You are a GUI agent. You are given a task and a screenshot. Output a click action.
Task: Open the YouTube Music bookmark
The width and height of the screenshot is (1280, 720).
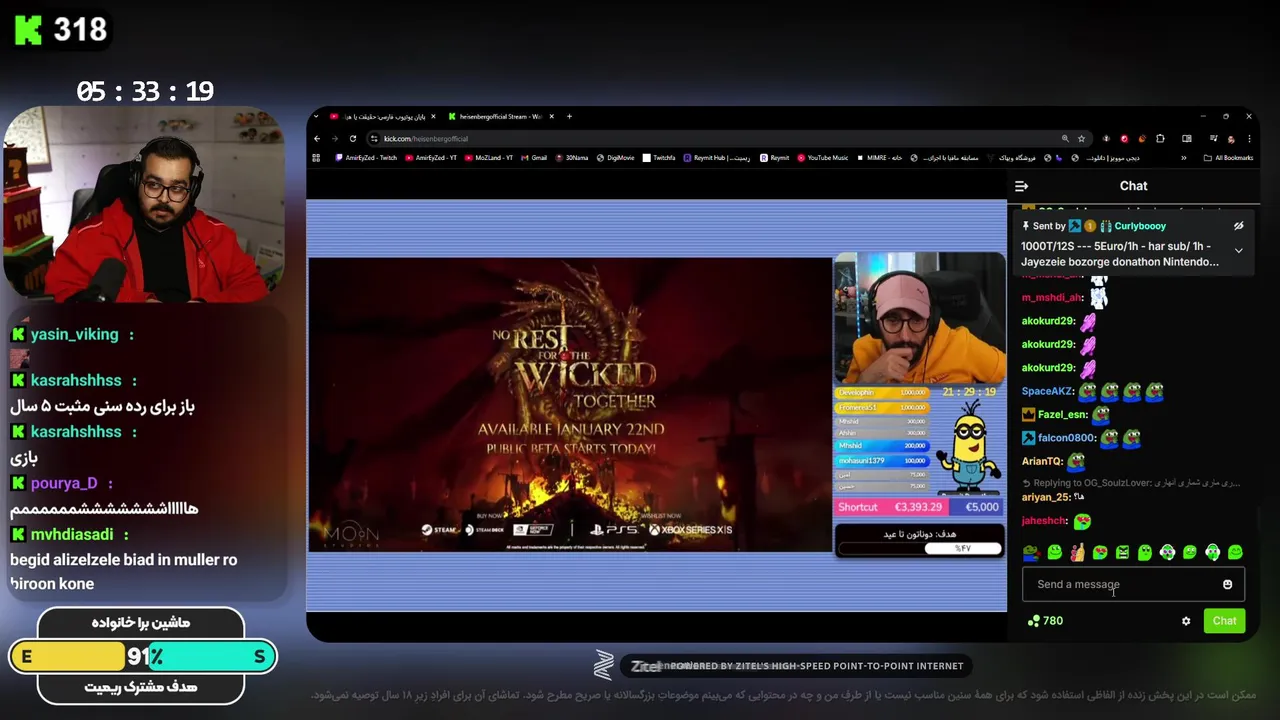click(822, 158)
